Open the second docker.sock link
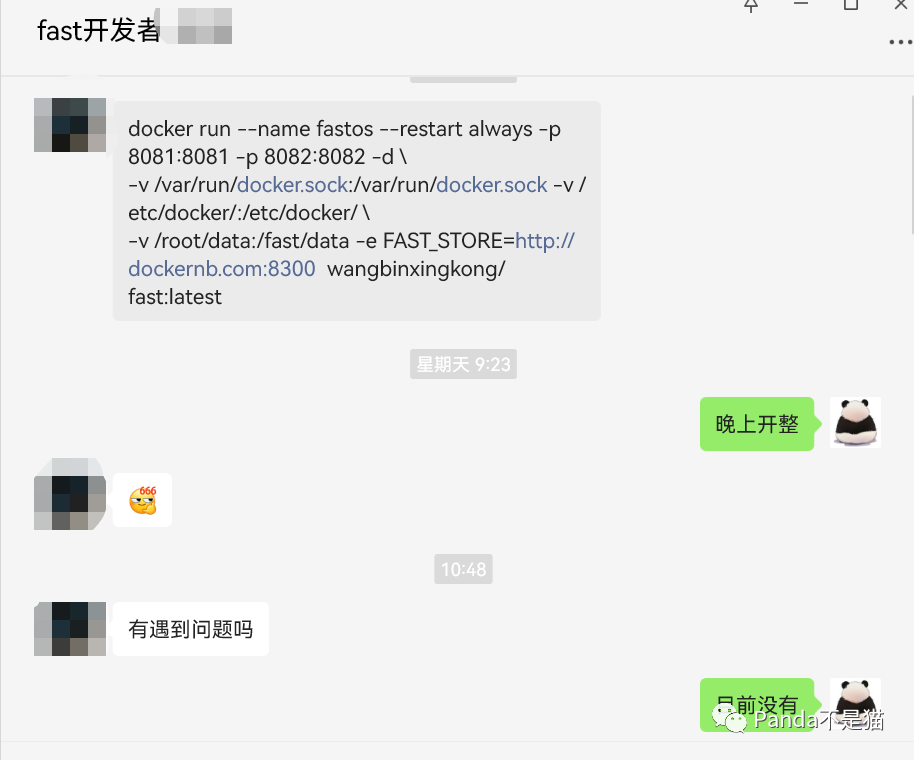This screenshot has height=760, width=914. [492, 185]
